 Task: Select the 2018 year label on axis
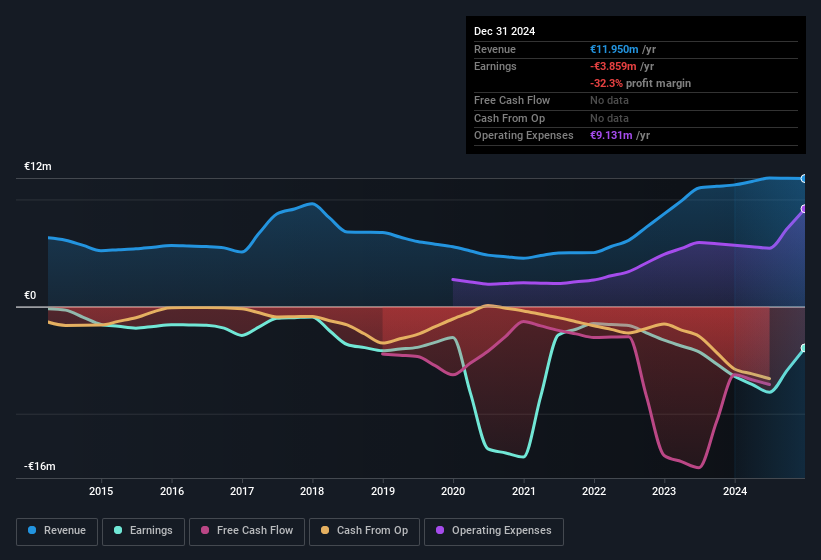(312, 491)
